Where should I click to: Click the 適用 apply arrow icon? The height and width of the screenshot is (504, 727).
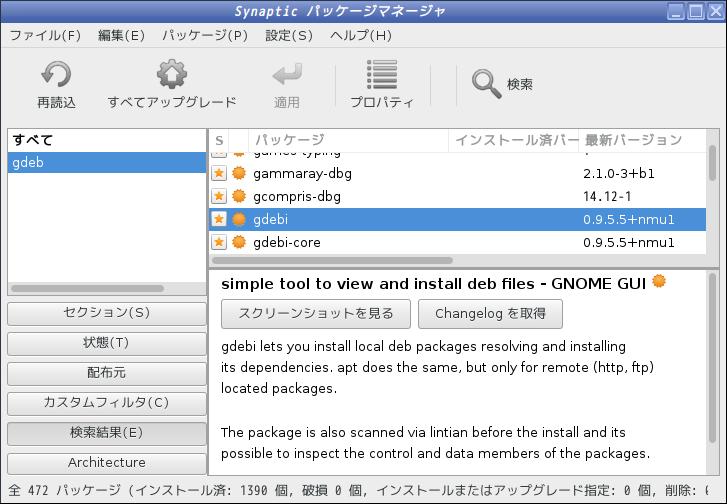point(287,74)
